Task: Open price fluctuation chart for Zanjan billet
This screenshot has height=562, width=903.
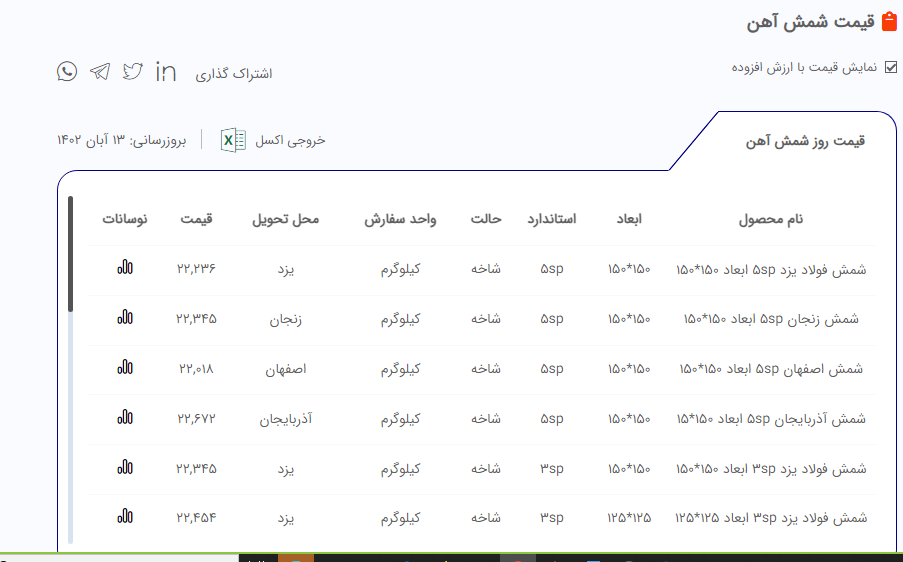Action: tap(125, 318)
